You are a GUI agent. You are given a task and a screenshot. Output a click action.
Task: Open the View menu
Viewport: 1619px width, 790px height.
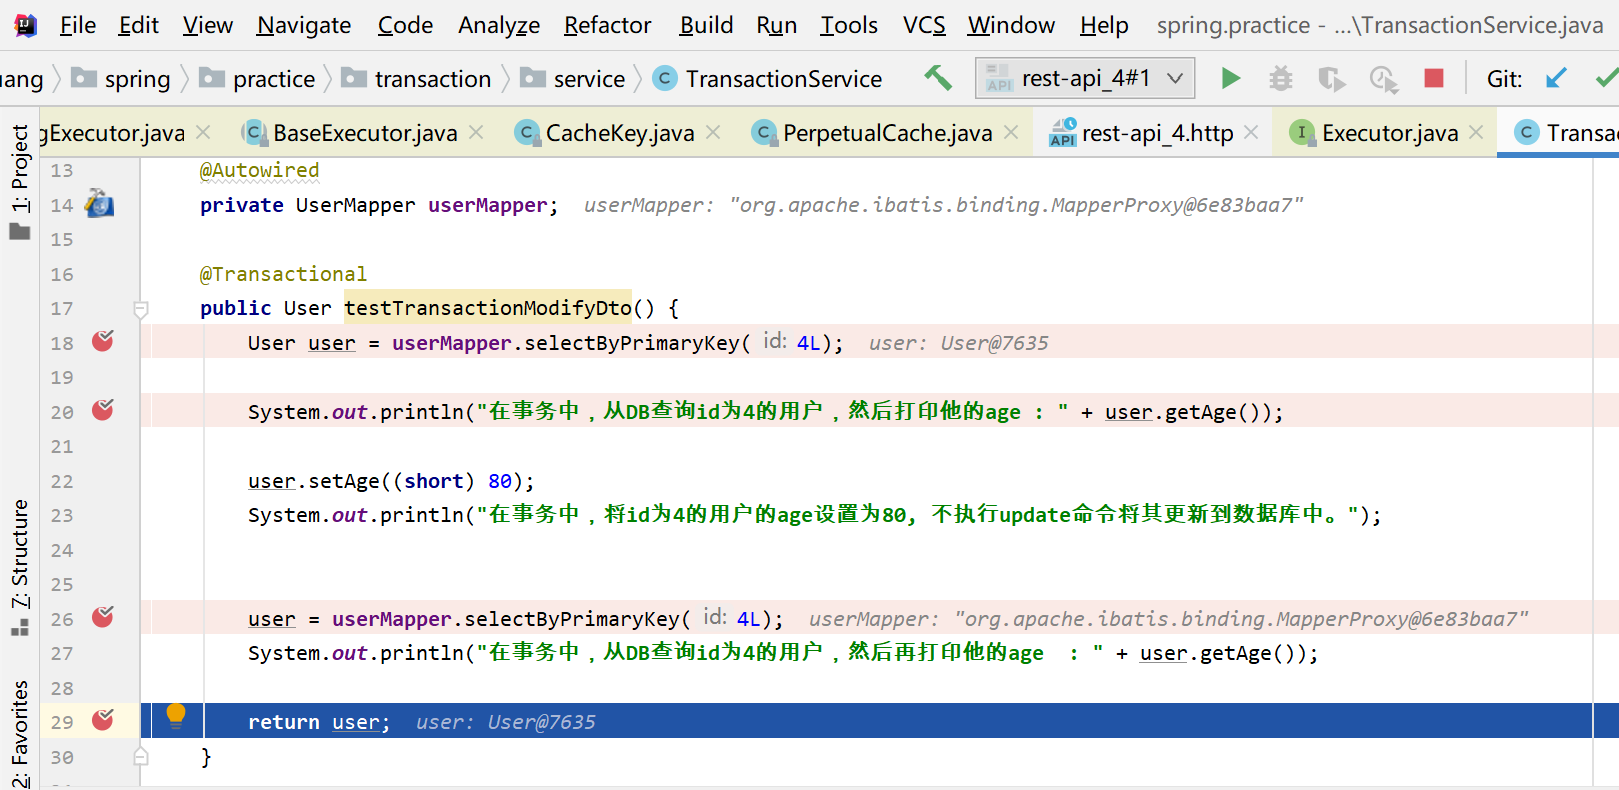[x=207, y=25]
